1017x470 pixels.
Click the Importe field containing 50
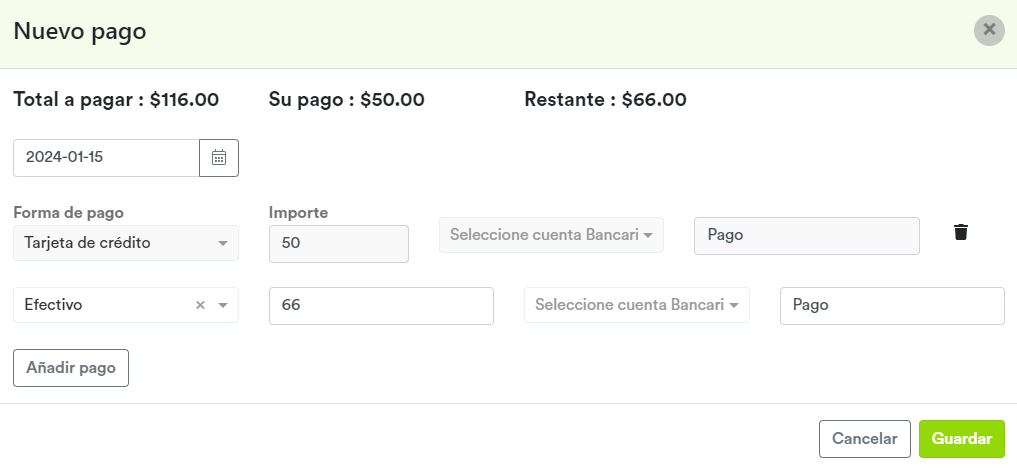[x=339, y=244]
